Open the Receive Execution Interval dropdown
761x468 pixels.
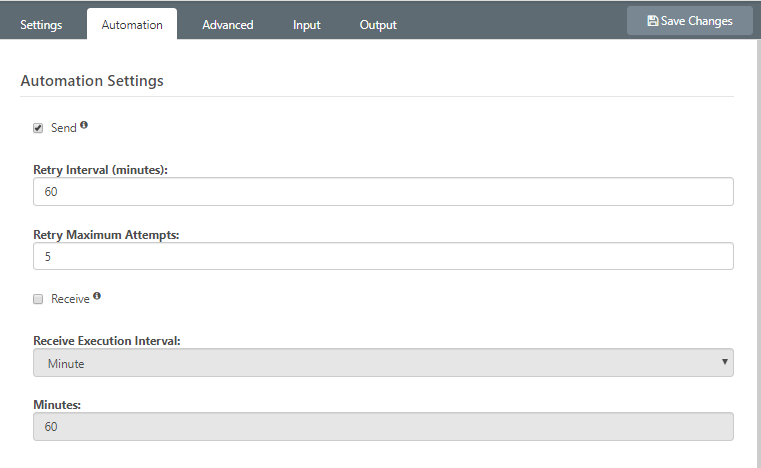(383, 363)
